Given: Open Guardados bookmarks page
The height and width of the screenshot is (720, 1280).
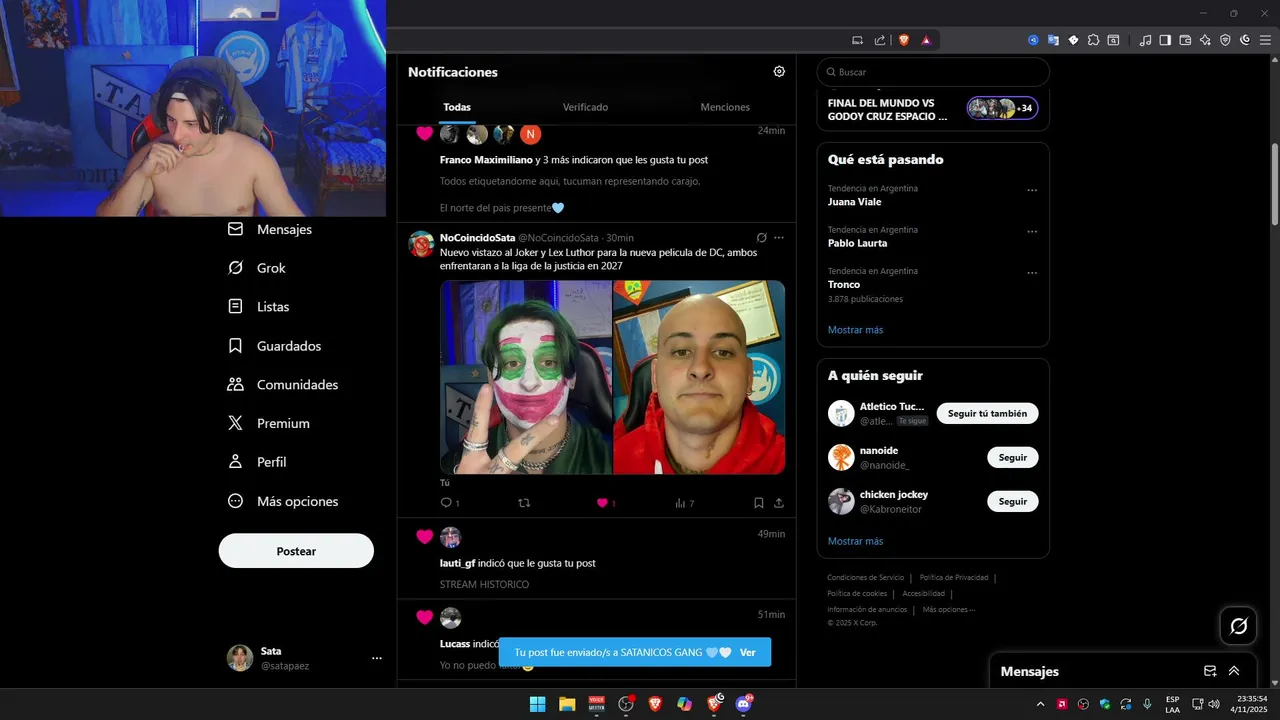Looking at the screenshot, I should tap(275, 346).
